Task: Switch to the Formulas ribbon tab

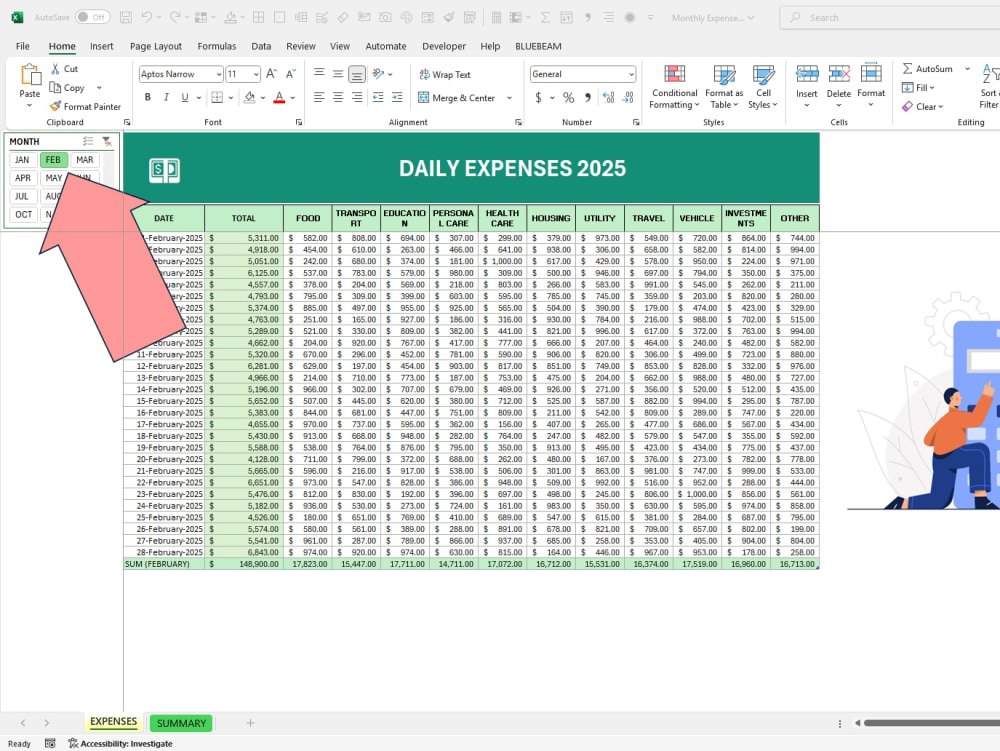Action: click(216, 45)
